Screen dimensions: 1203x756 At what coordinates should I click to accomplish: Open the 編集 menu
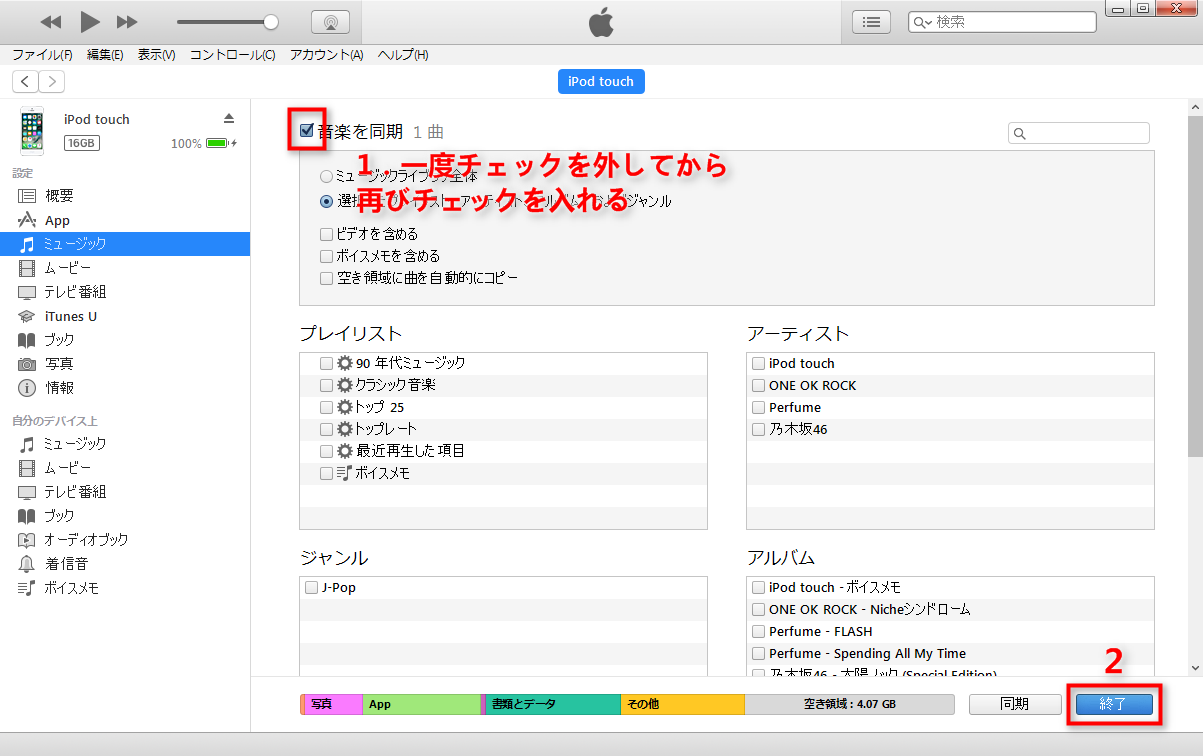coord(105,55)
